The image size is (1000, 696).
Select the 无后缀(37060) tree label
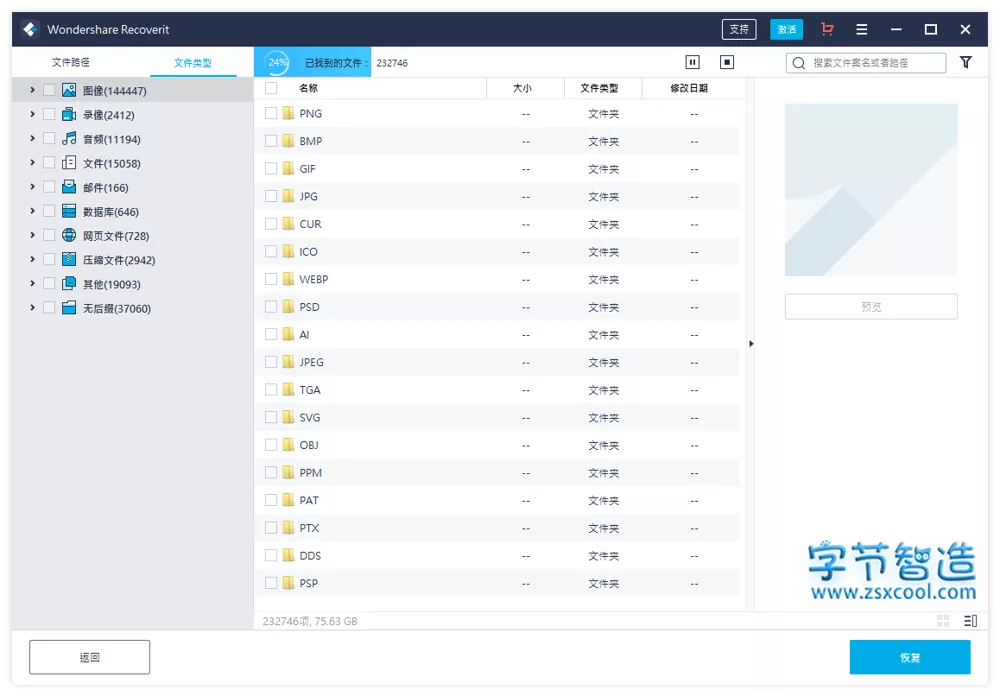(x=117, y=308)
